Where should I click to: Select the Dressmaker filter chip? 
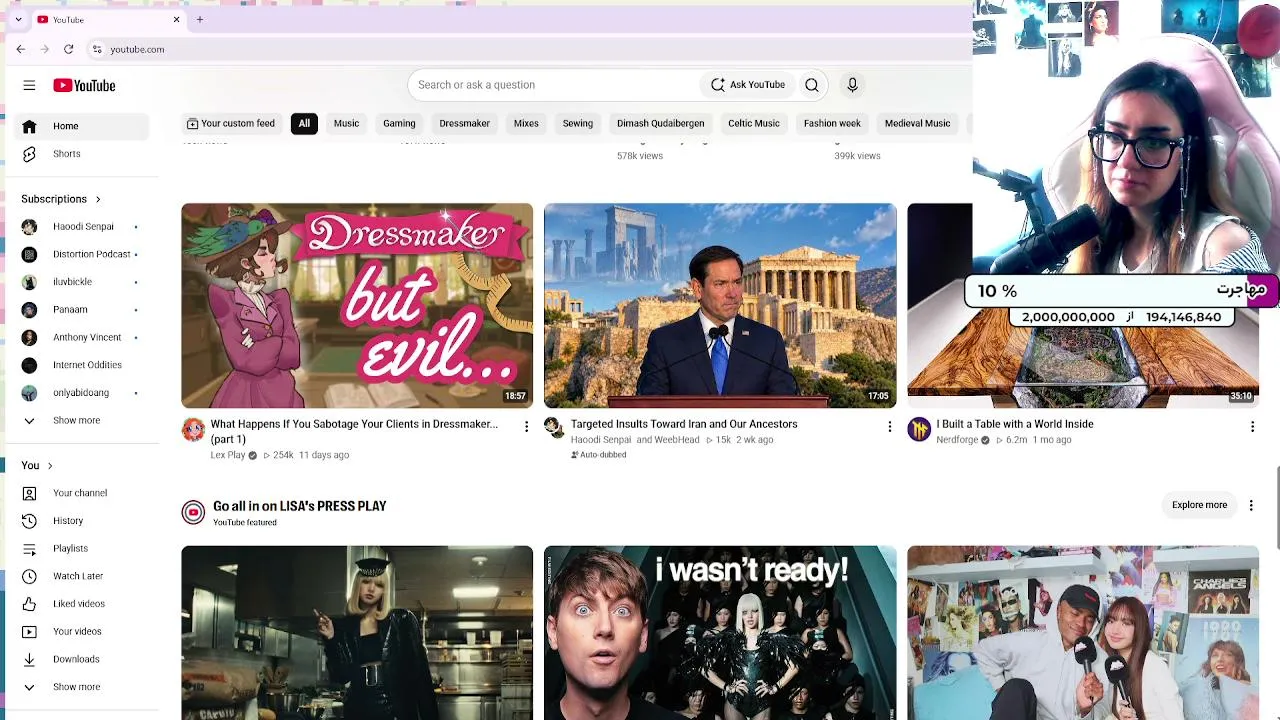coord(464,123)
